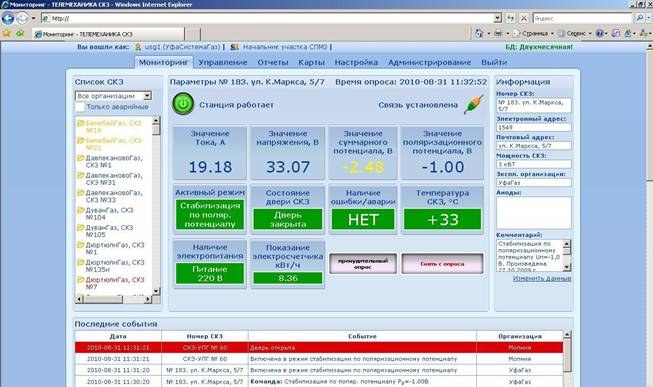The width and height of the screenshot is (653, 387).
Task: Click the Питание 220 В indicator
Action: 210,273
